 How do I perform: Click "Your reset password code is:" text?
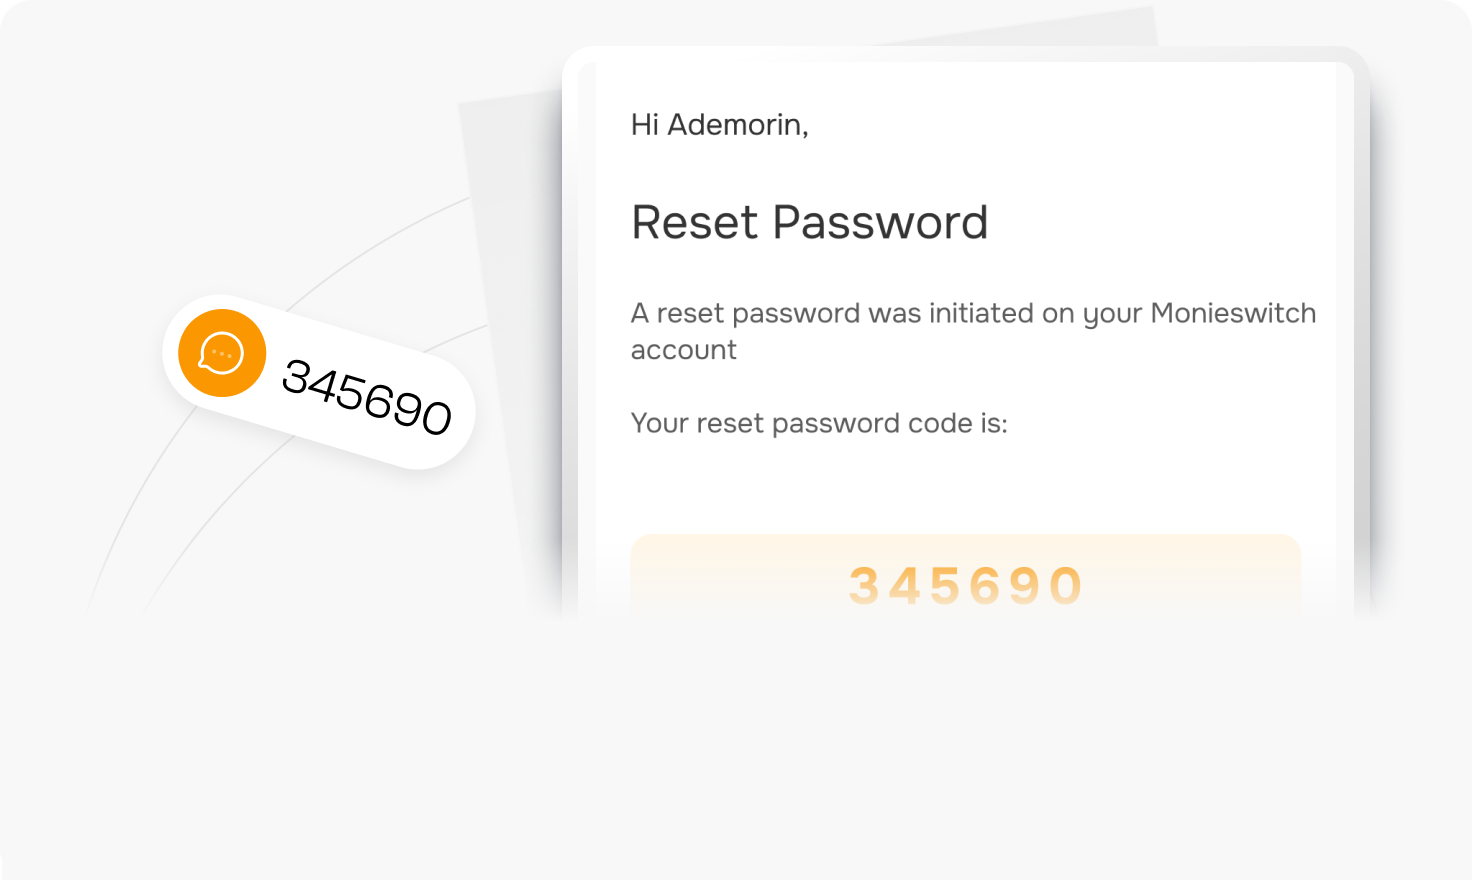[x=818, y=423]
